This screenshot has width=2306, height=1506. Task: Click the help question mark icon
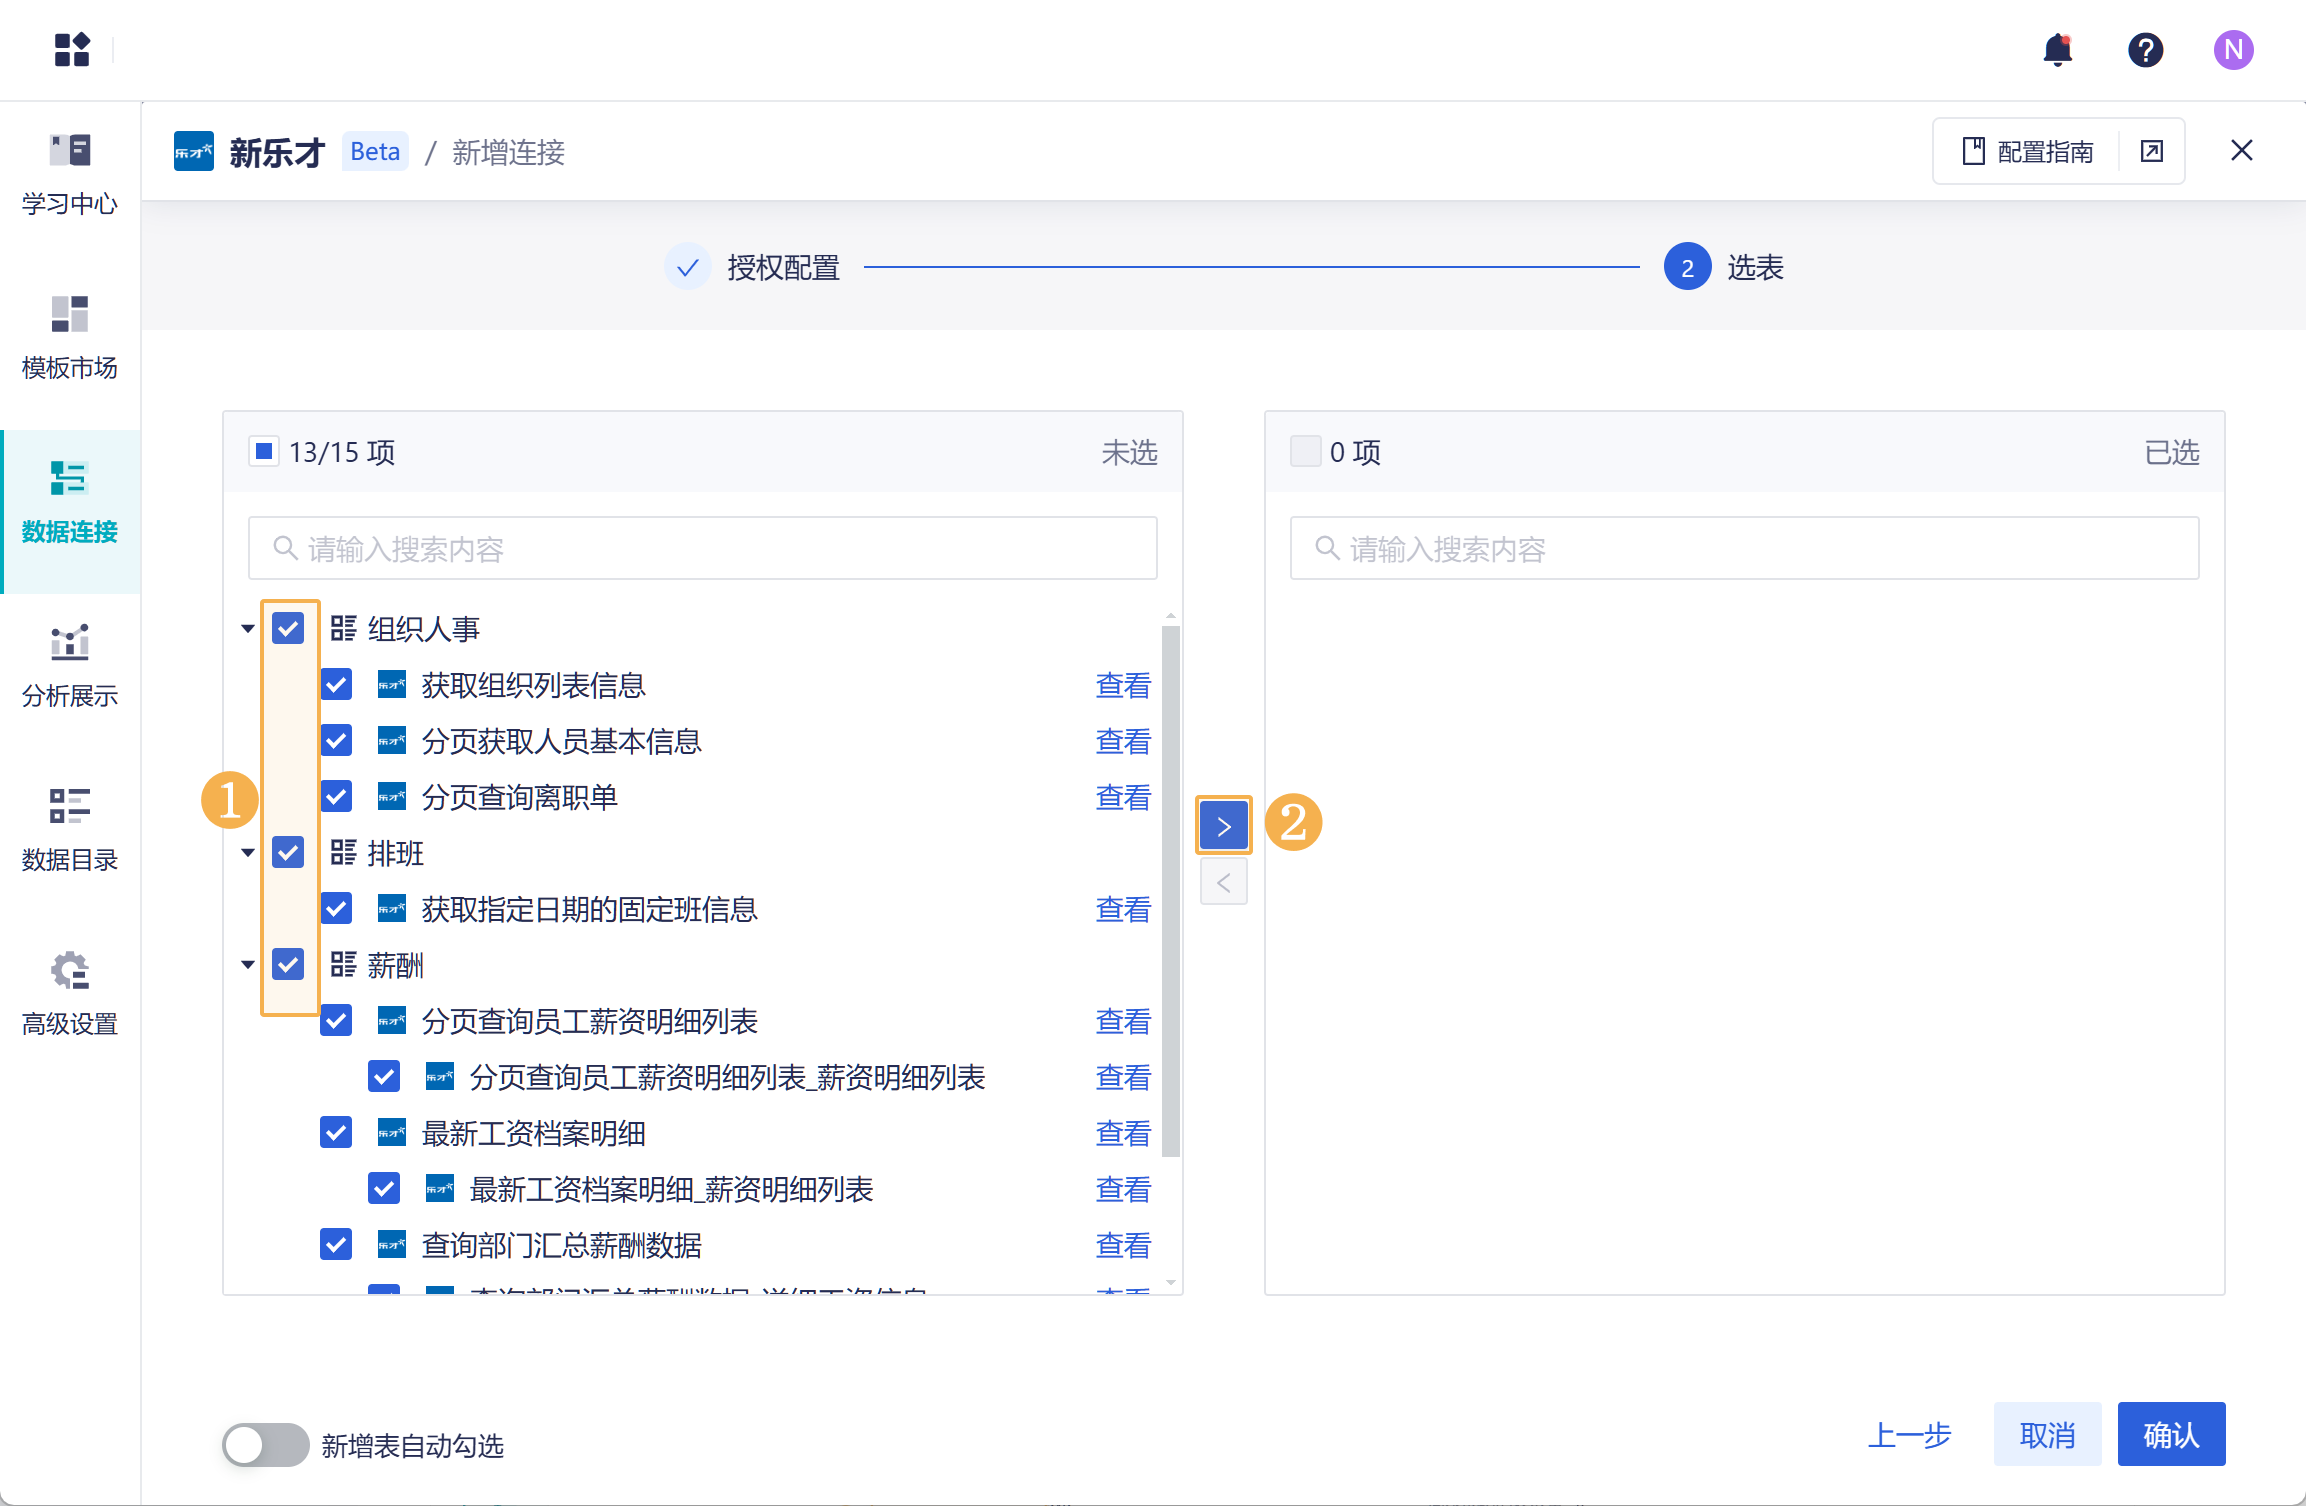click(x=2145, y=50)
